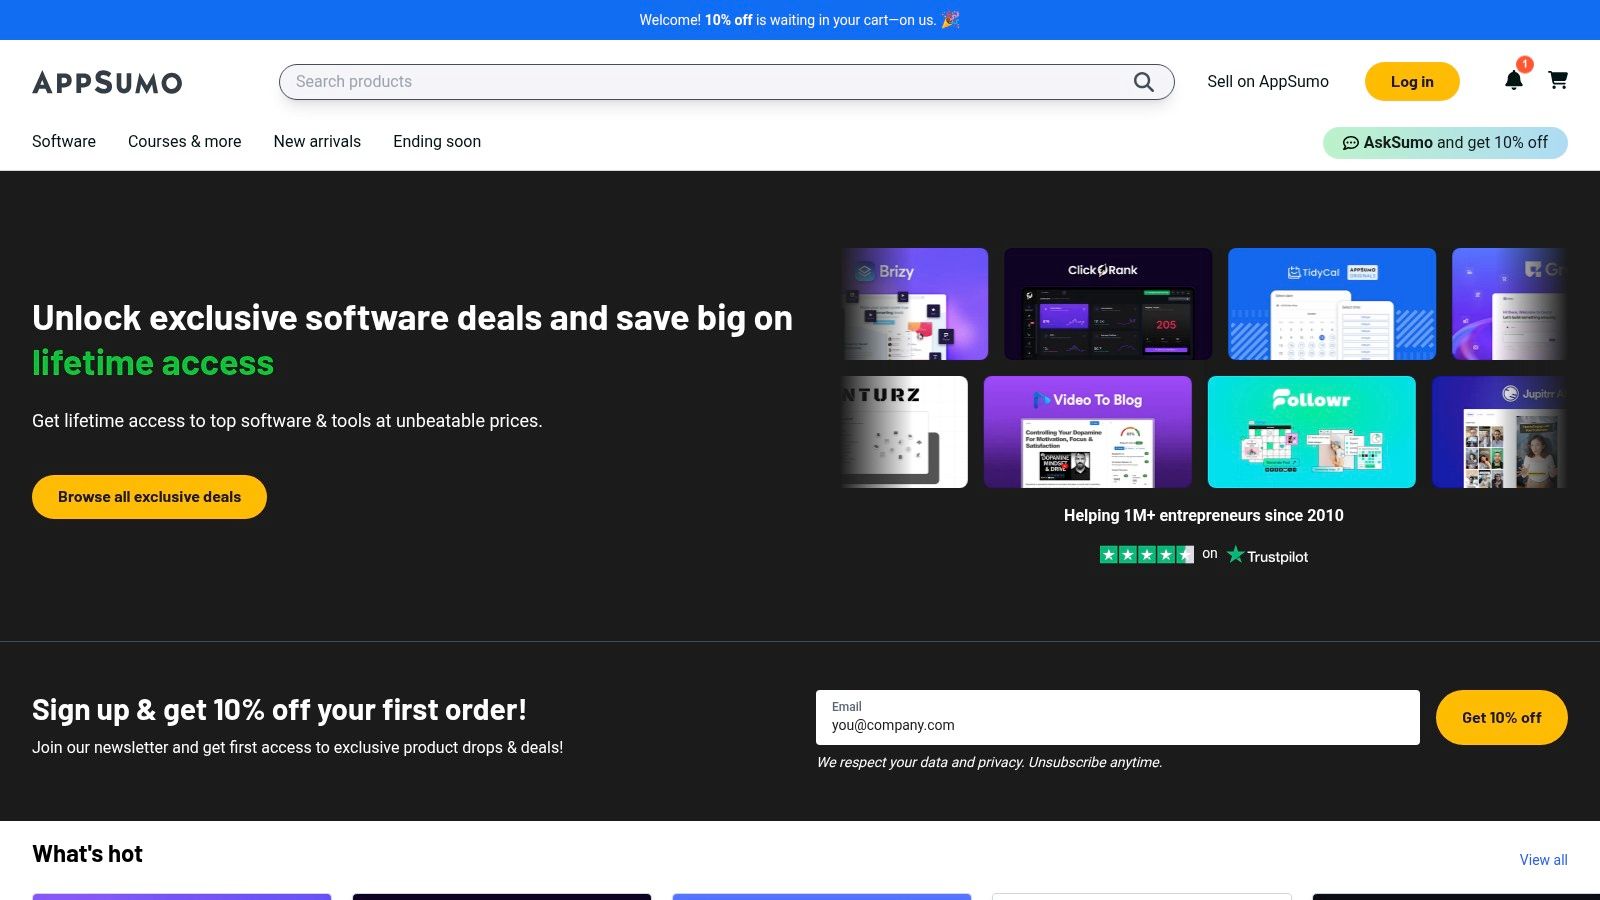The height and width of the screenshot is (900, 1600).
Task: Click 'Helping 1M+ entrepreneurs since 2010' text
Action: (x=1204, y=515)
